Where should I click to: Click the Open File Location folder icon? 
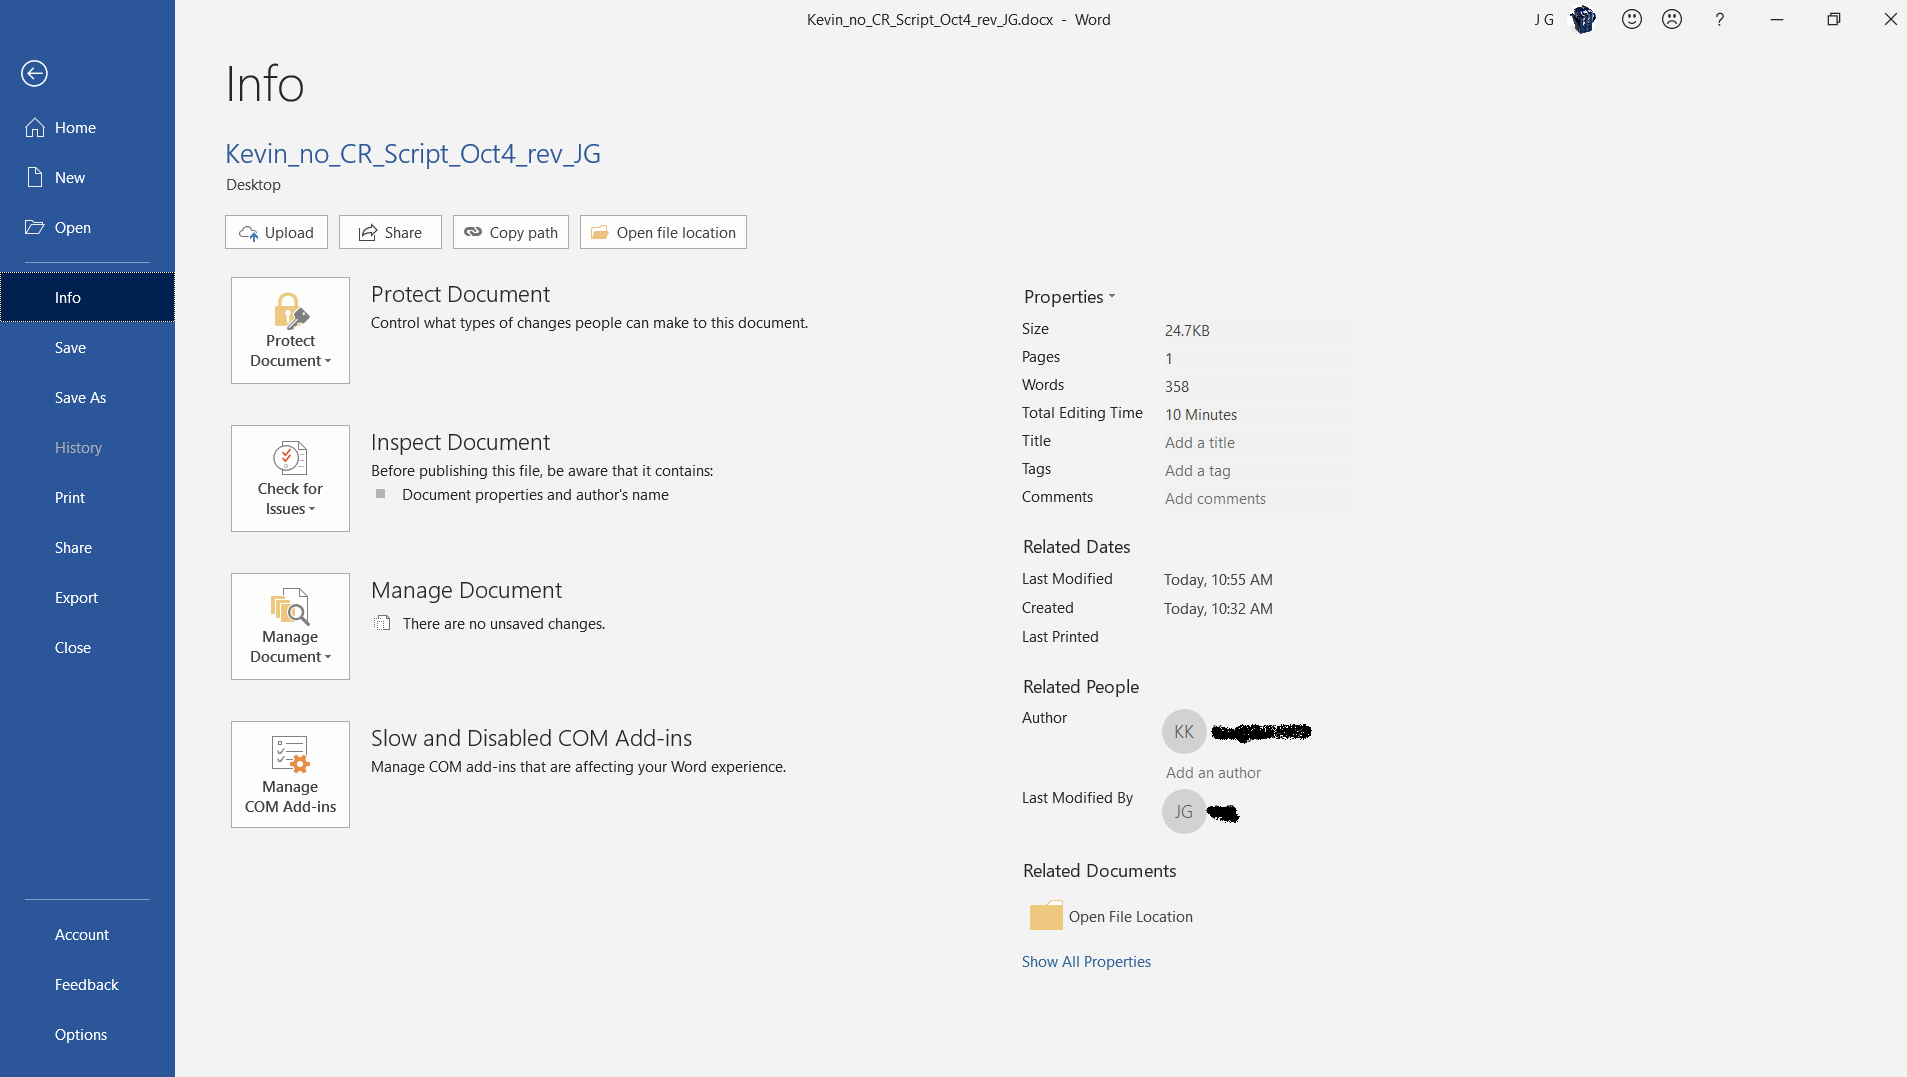coord(1046,916)
